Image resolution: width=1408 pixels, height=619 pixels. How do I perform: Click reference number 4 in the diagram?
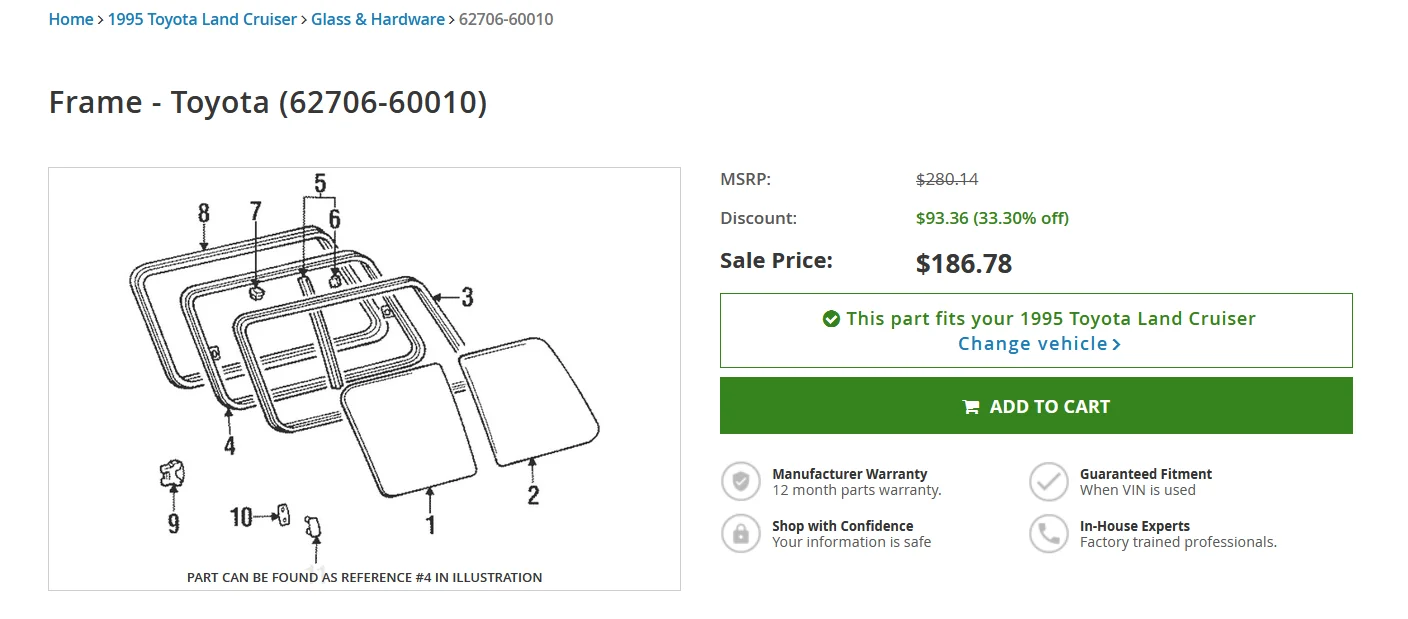coord(230,445)
